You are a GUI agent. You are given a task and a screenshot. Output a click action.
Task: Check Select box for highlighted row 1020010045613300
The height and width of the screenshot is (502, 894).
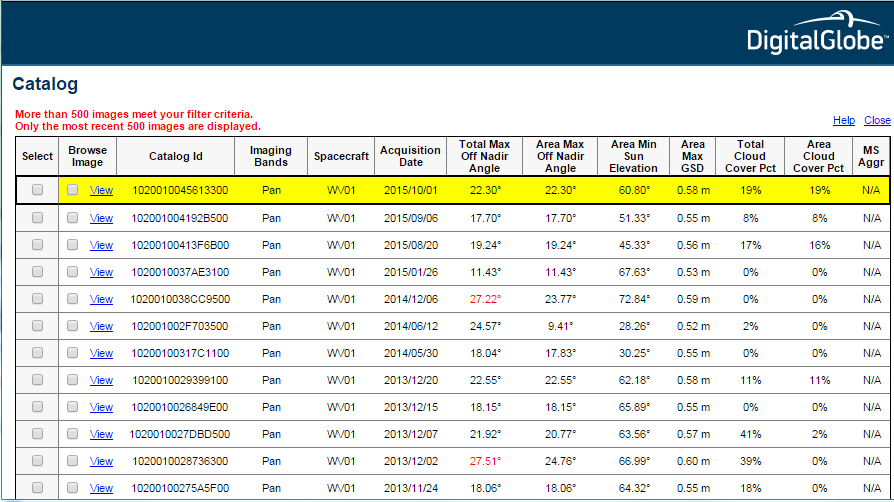(x=38, y=190)
